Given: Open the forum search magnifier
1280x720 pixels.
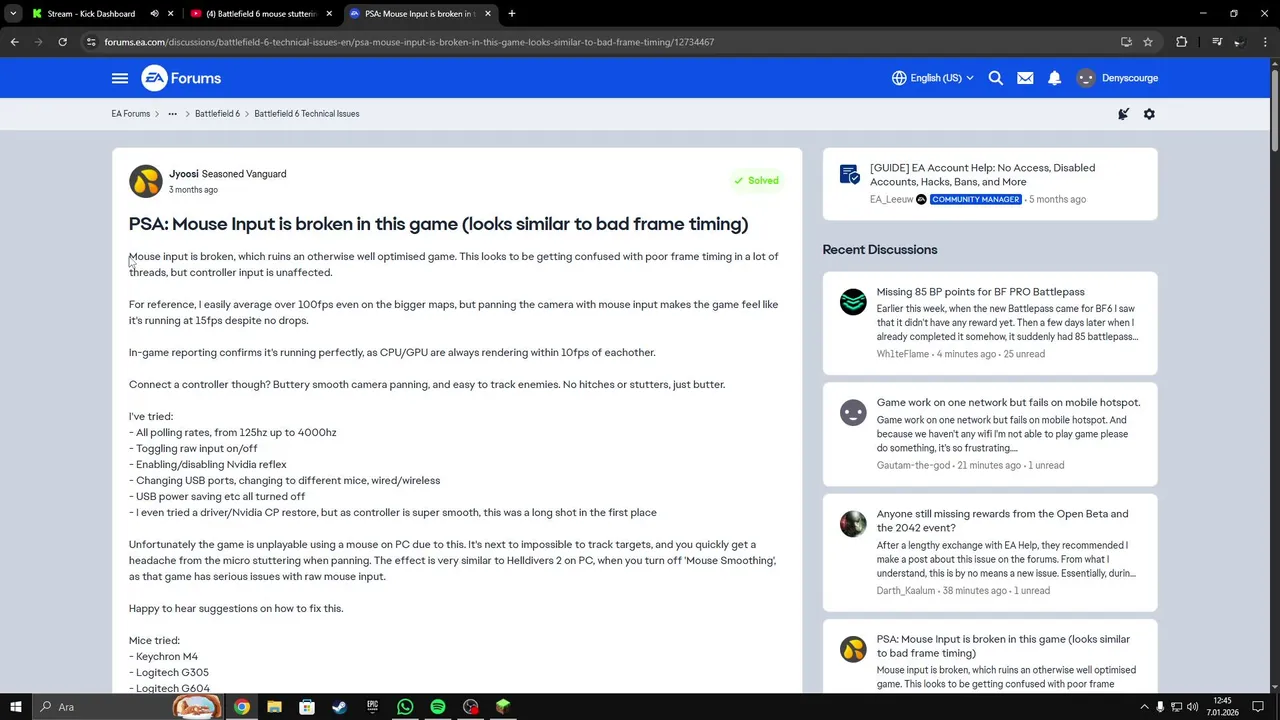Looking at the screenshot, I should click(x=996, y=78).
